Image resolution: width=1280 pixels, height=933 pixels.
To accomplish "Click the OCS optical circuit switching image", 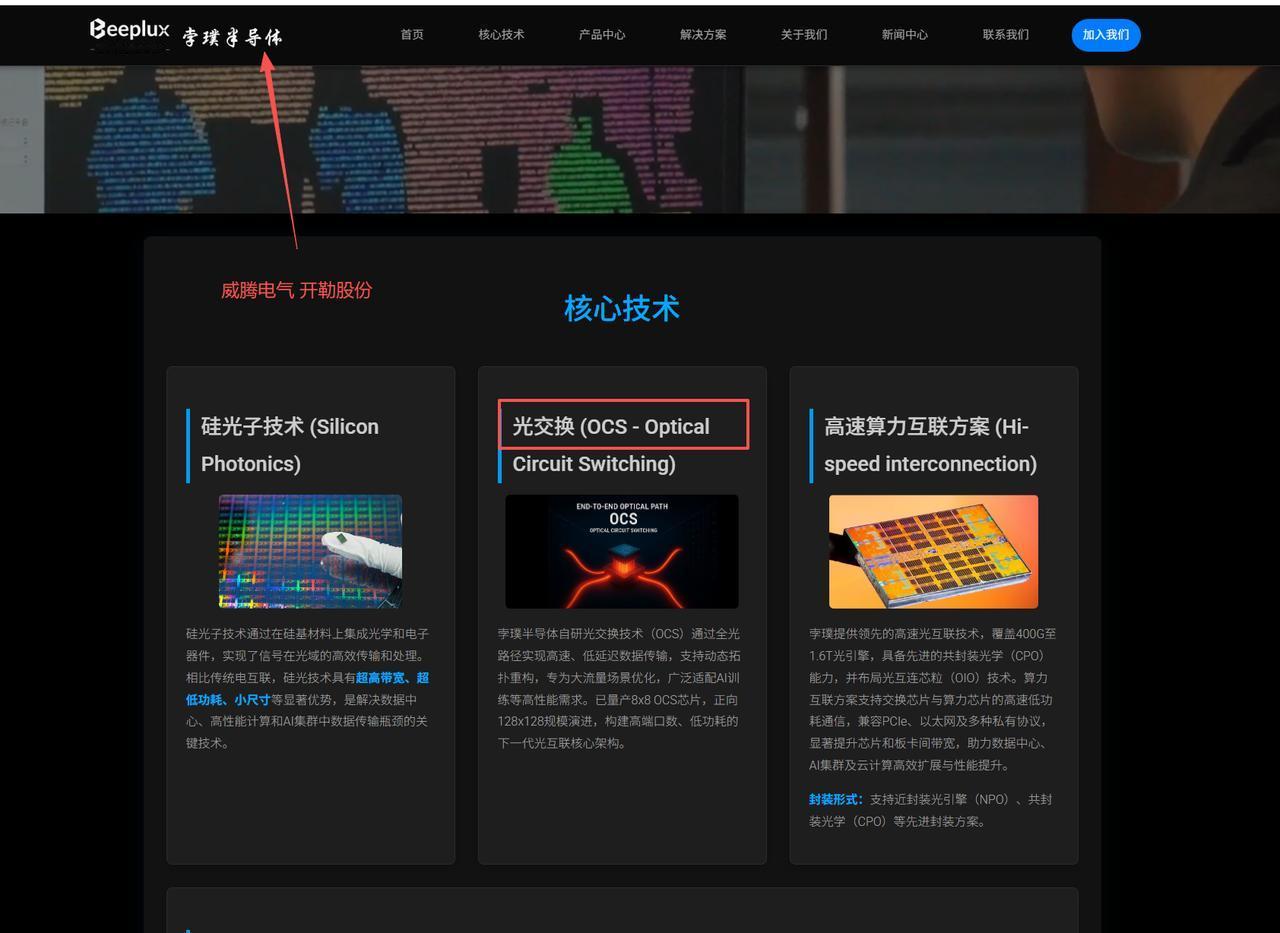I will (621, 551).
